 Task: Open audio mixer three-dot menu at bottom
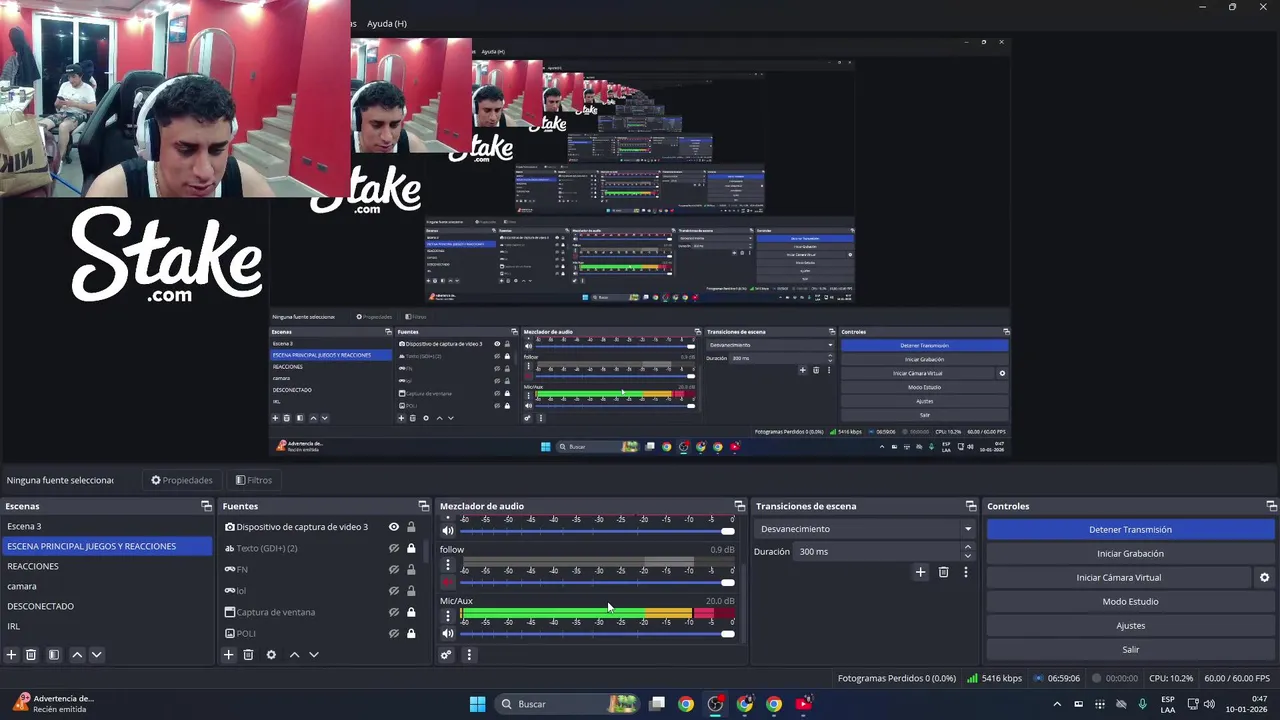click(469, 655)
